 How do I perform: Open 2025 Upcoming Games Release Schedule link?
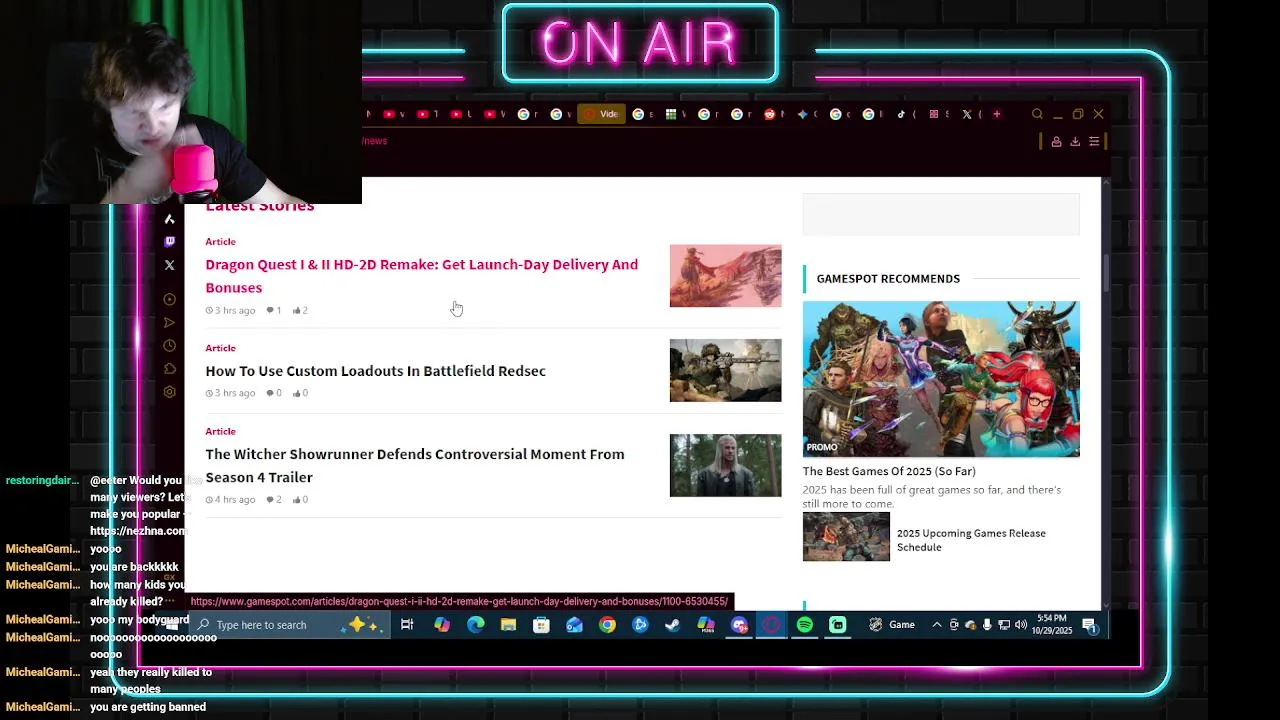(x=971, y=540)
